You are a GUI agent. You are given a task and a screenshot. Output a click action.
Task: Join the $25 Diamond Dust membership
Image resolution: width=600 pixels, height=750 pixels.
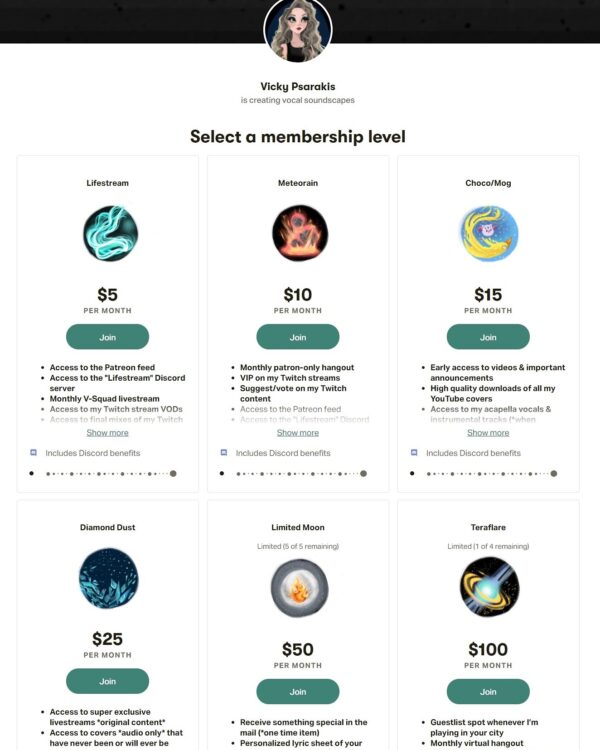coord(108,681)
